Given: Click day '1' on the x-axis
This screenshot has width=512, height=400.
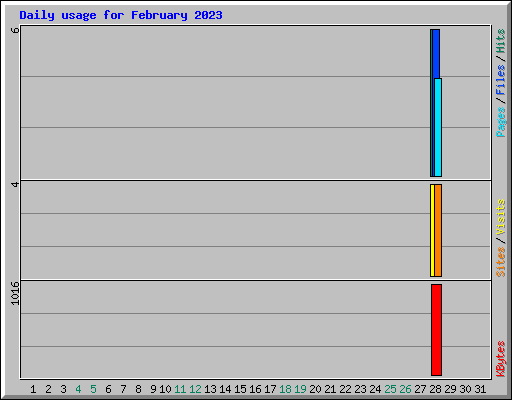Looking at the screenshot, I should [33, 389].
